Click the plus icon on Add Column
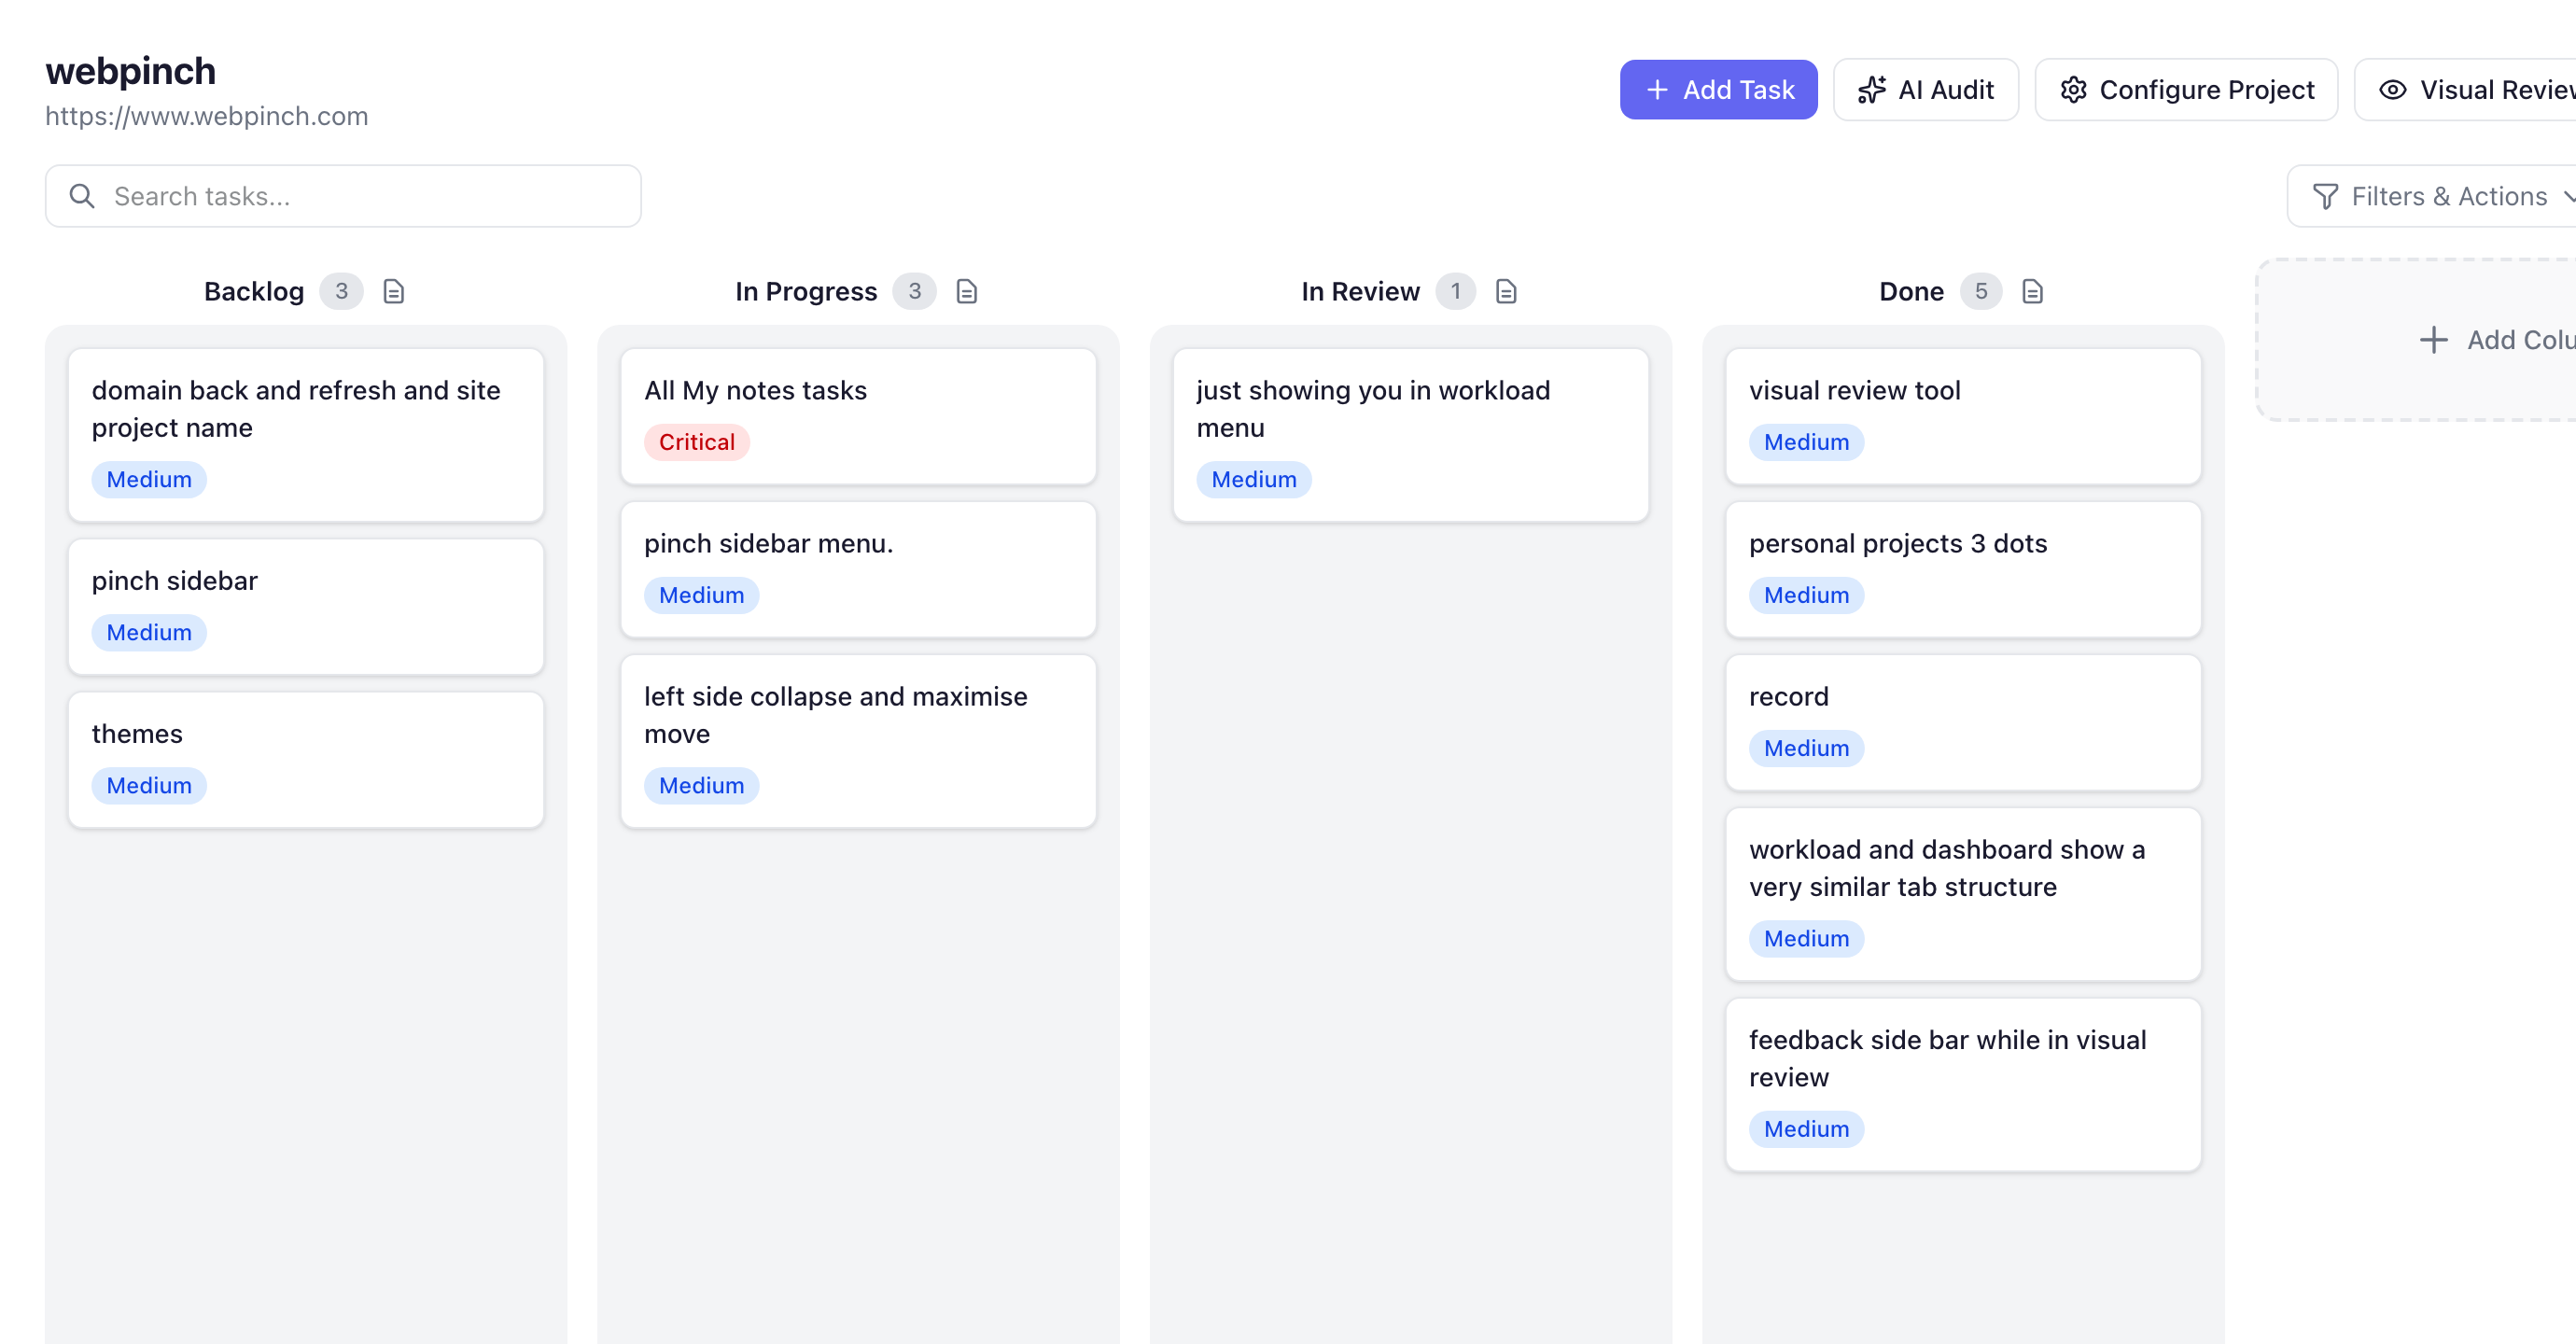Screen dimensions: 2576x1344 coord(2434,340)
